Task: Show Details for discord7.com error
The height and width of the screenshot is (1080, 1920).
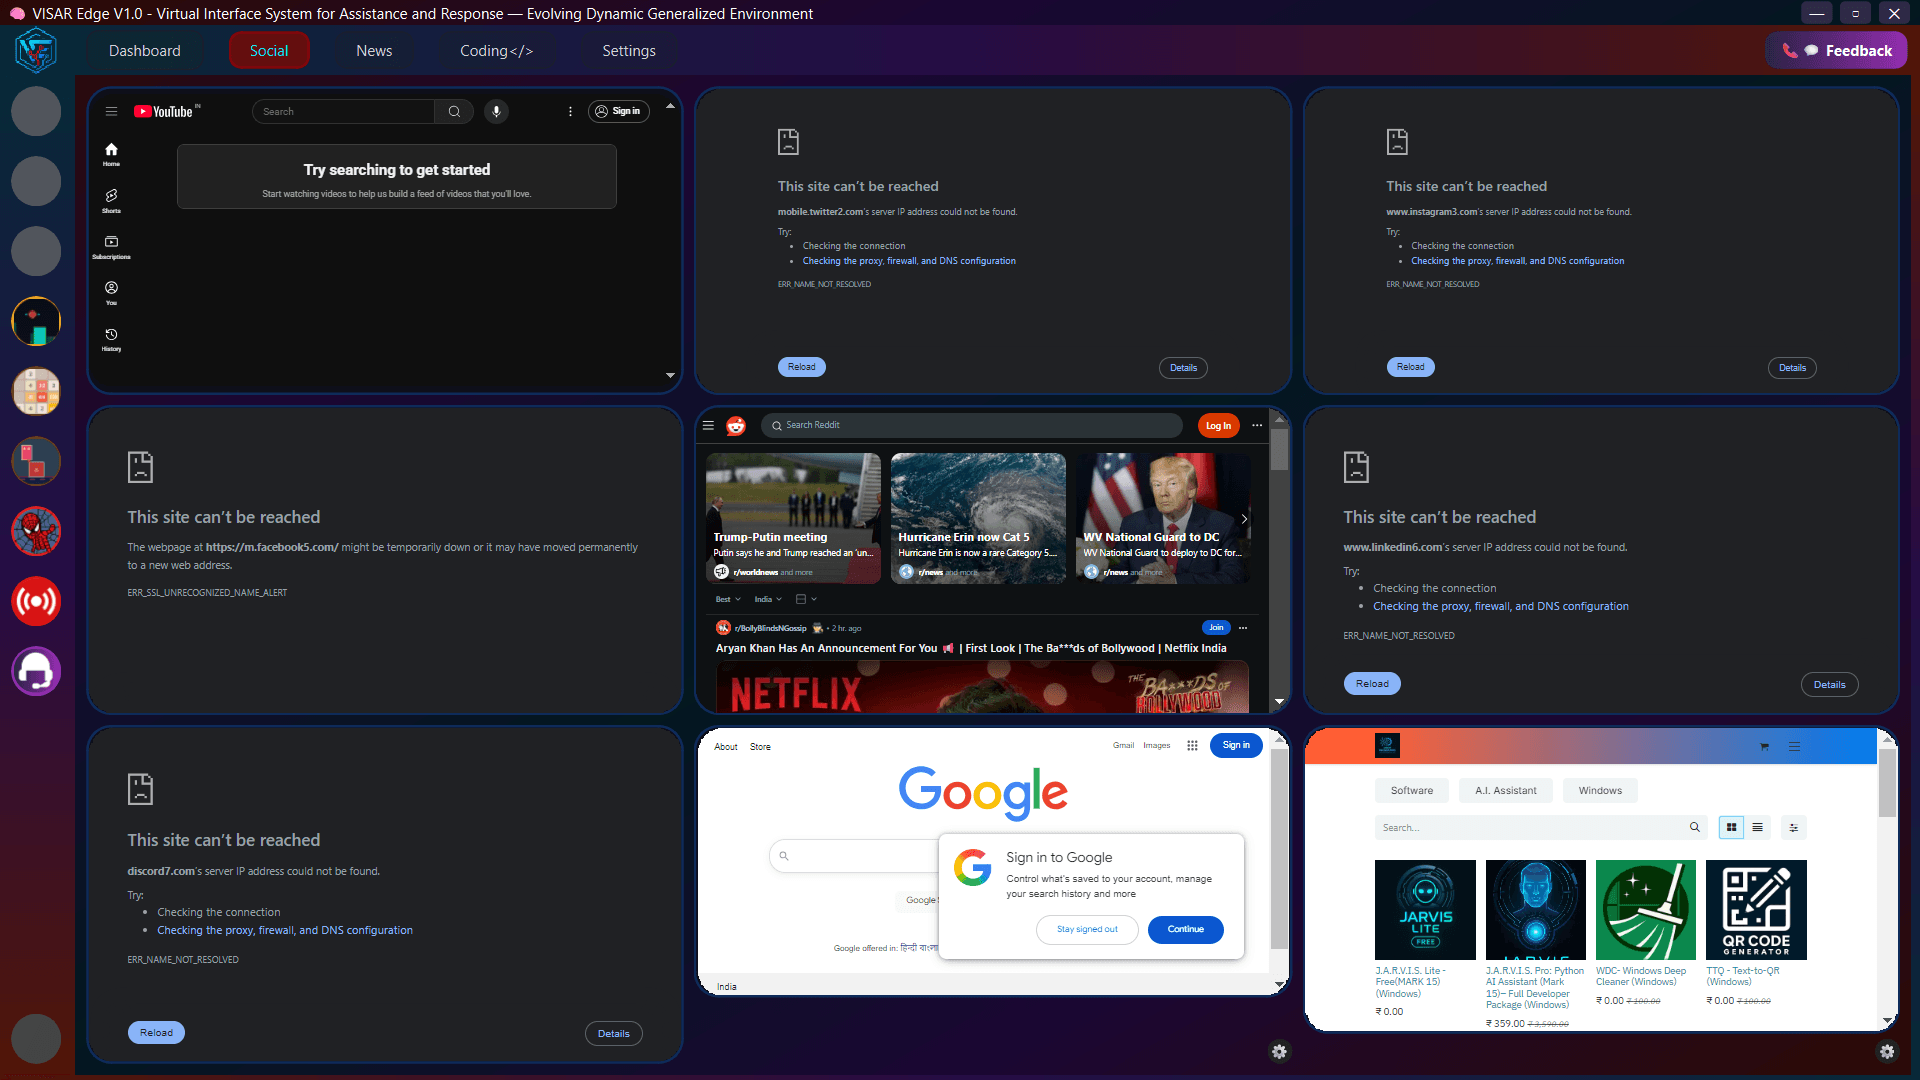Action: coord(613,1034)
